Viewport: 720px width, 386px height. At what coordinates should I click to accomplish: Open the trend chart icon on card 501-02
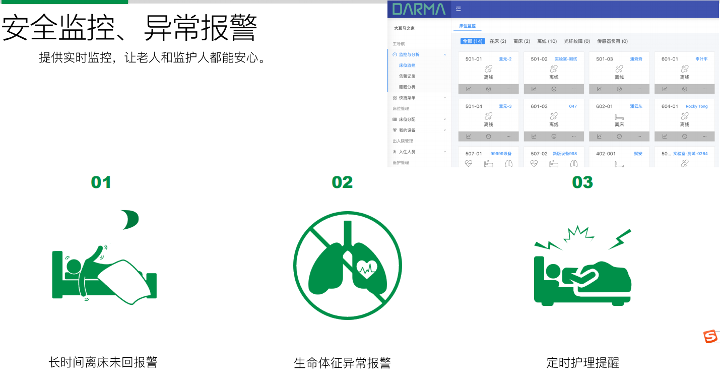click(x=534, y=89)
